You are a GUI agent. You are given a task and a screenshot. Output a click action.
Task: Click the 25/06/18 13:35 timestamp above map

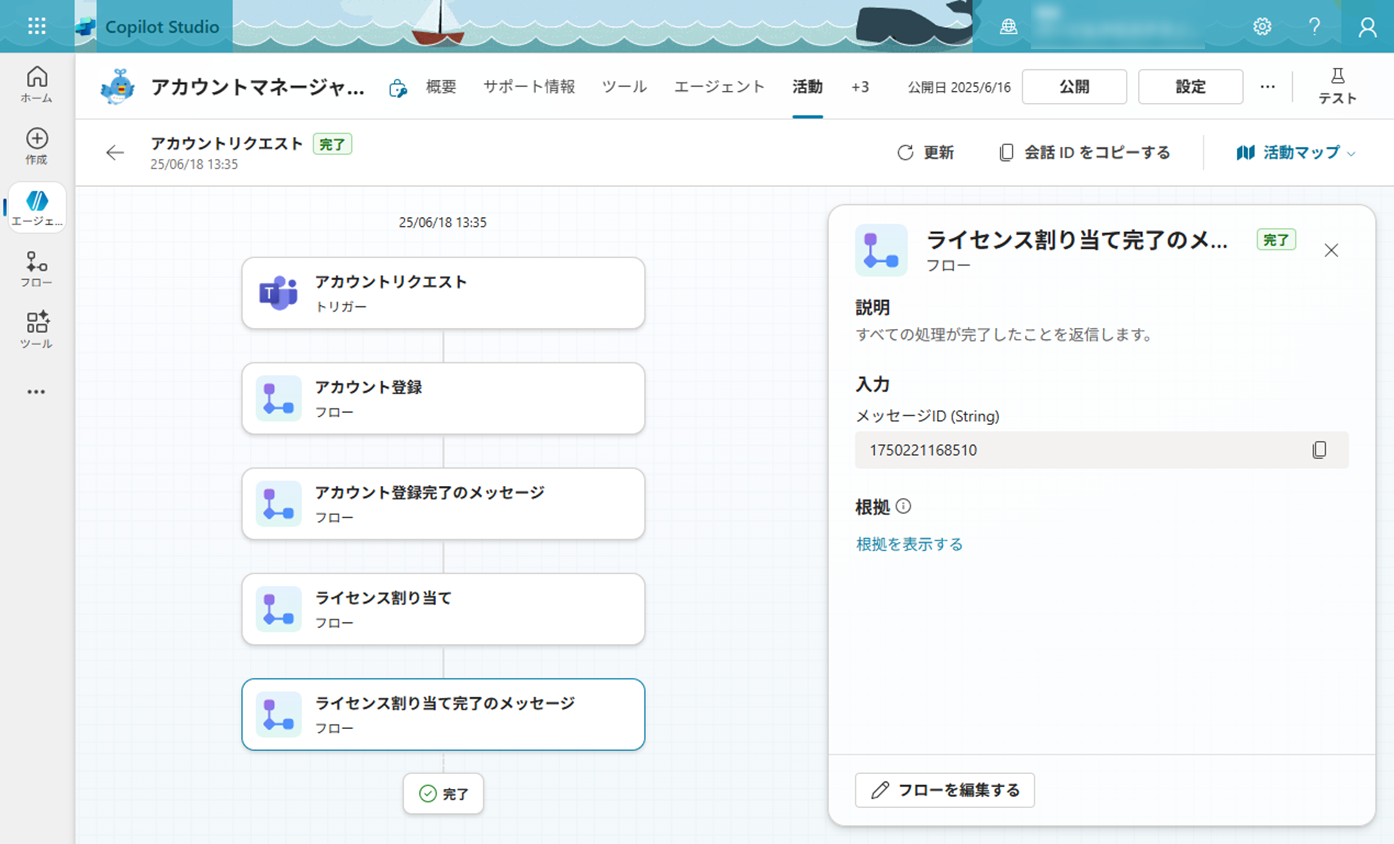(442, 222)
